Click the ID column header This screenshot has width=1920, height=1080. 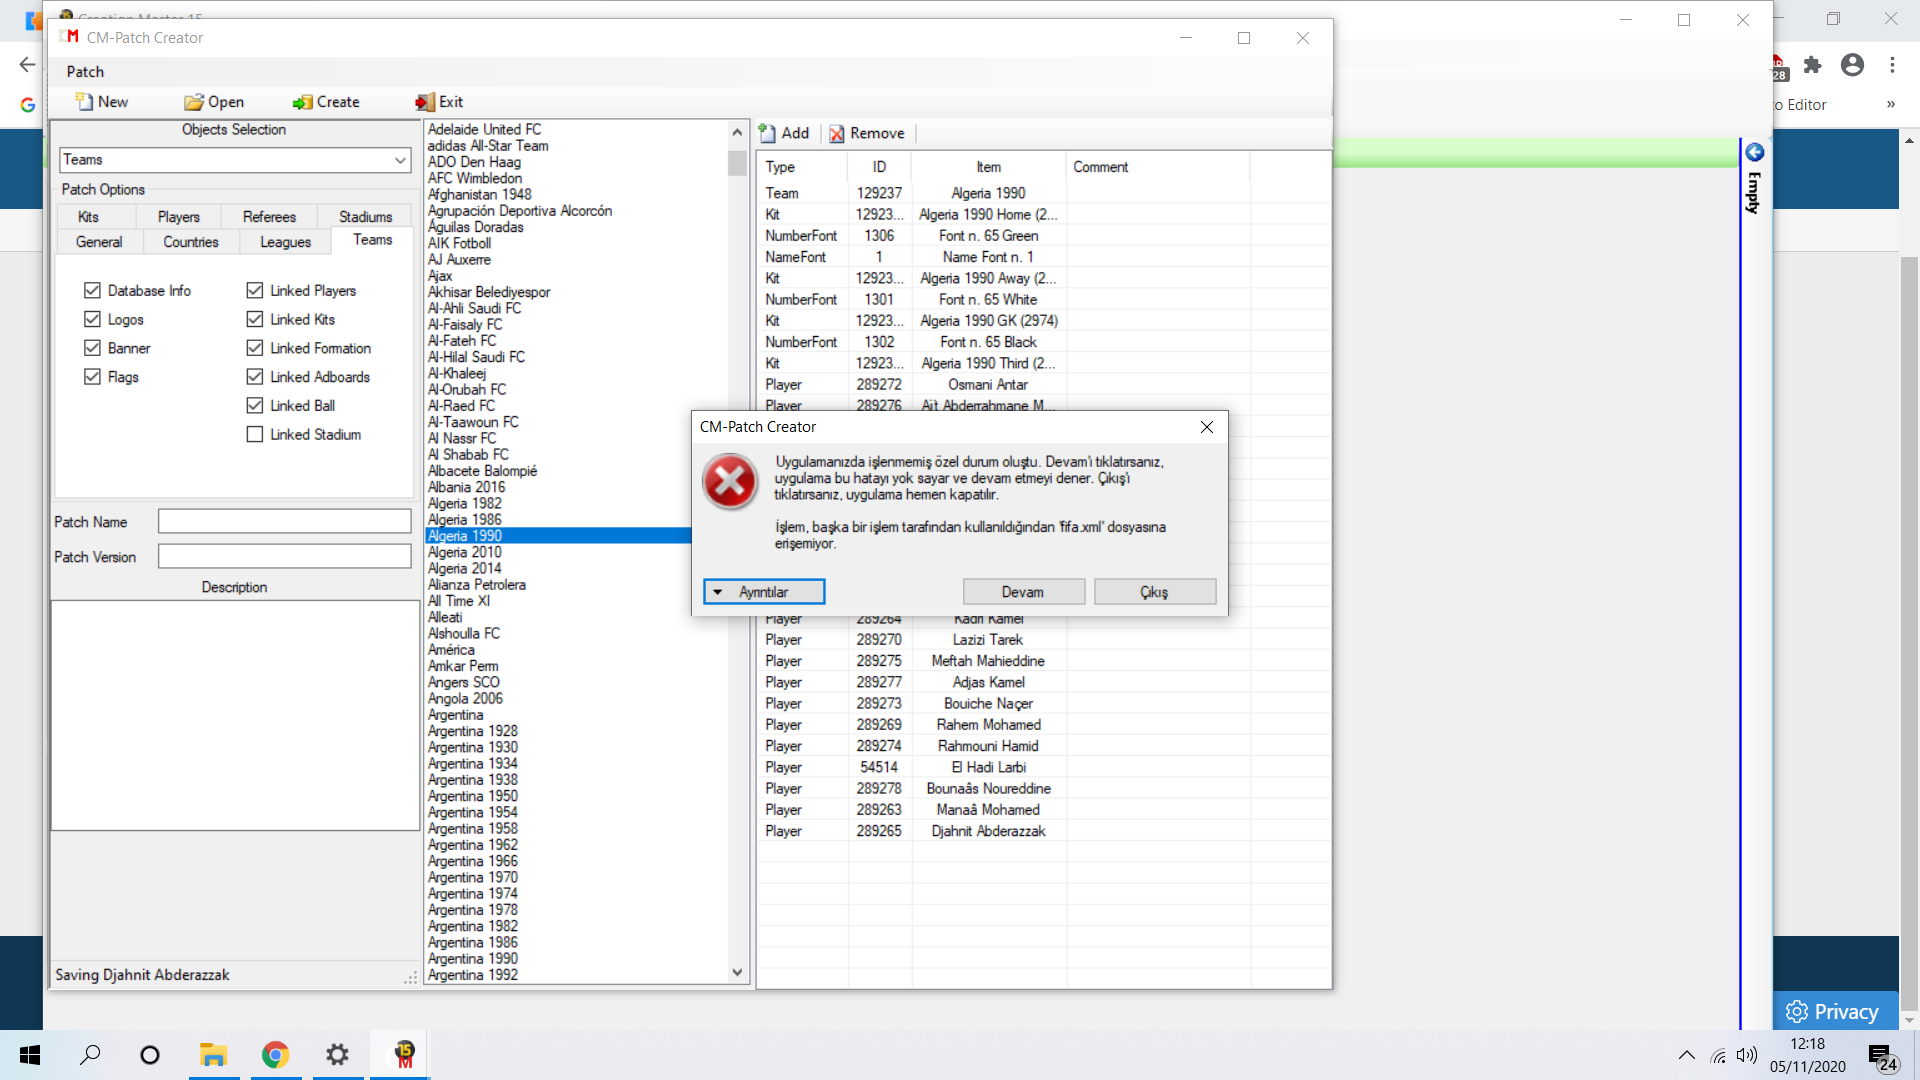point(879,167)
